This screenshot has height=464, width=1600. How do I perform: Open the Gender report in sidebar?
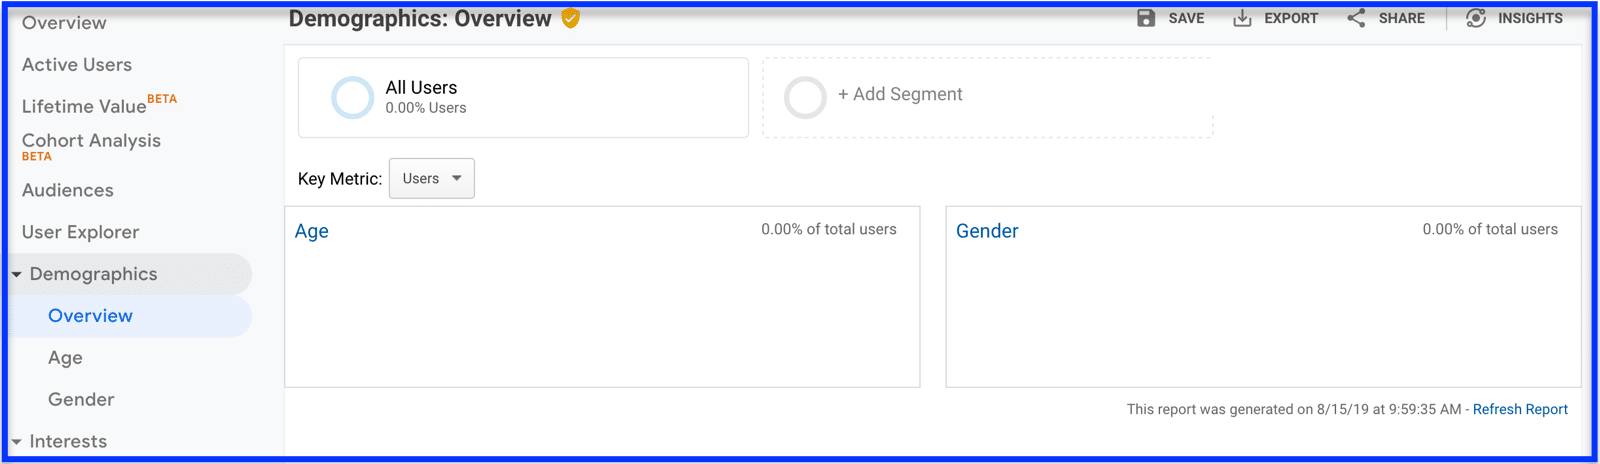coord(81,399)
